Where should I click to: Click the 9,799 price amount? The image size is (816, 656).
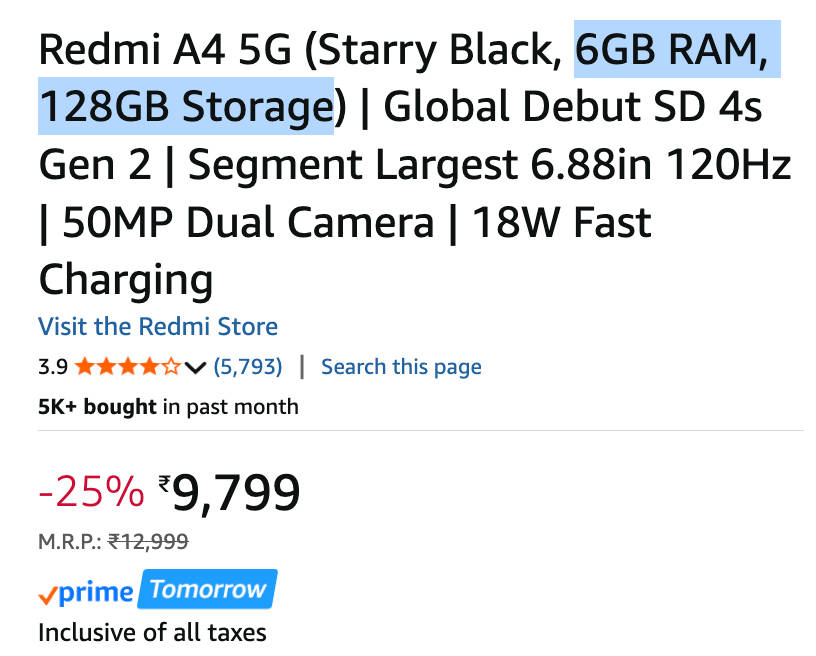point(236,492)
